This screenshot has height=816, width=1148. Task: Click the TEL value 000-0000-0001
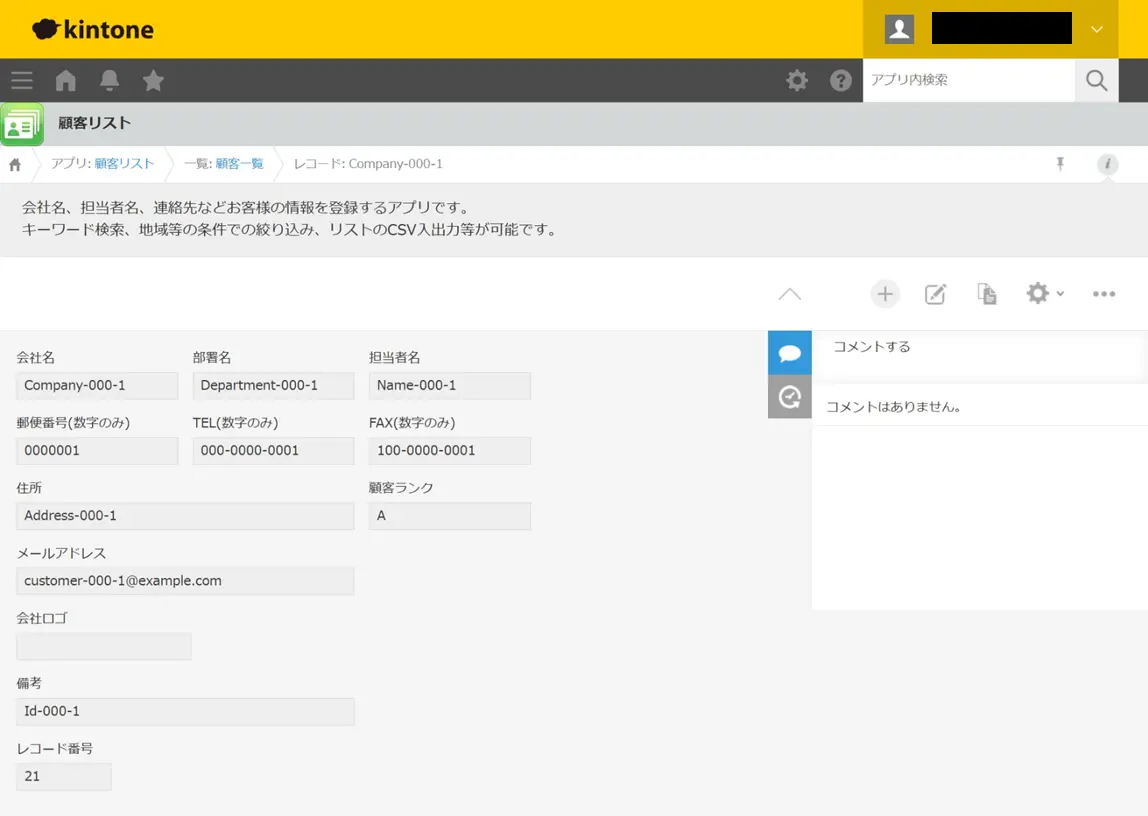[x=273, y=451]
